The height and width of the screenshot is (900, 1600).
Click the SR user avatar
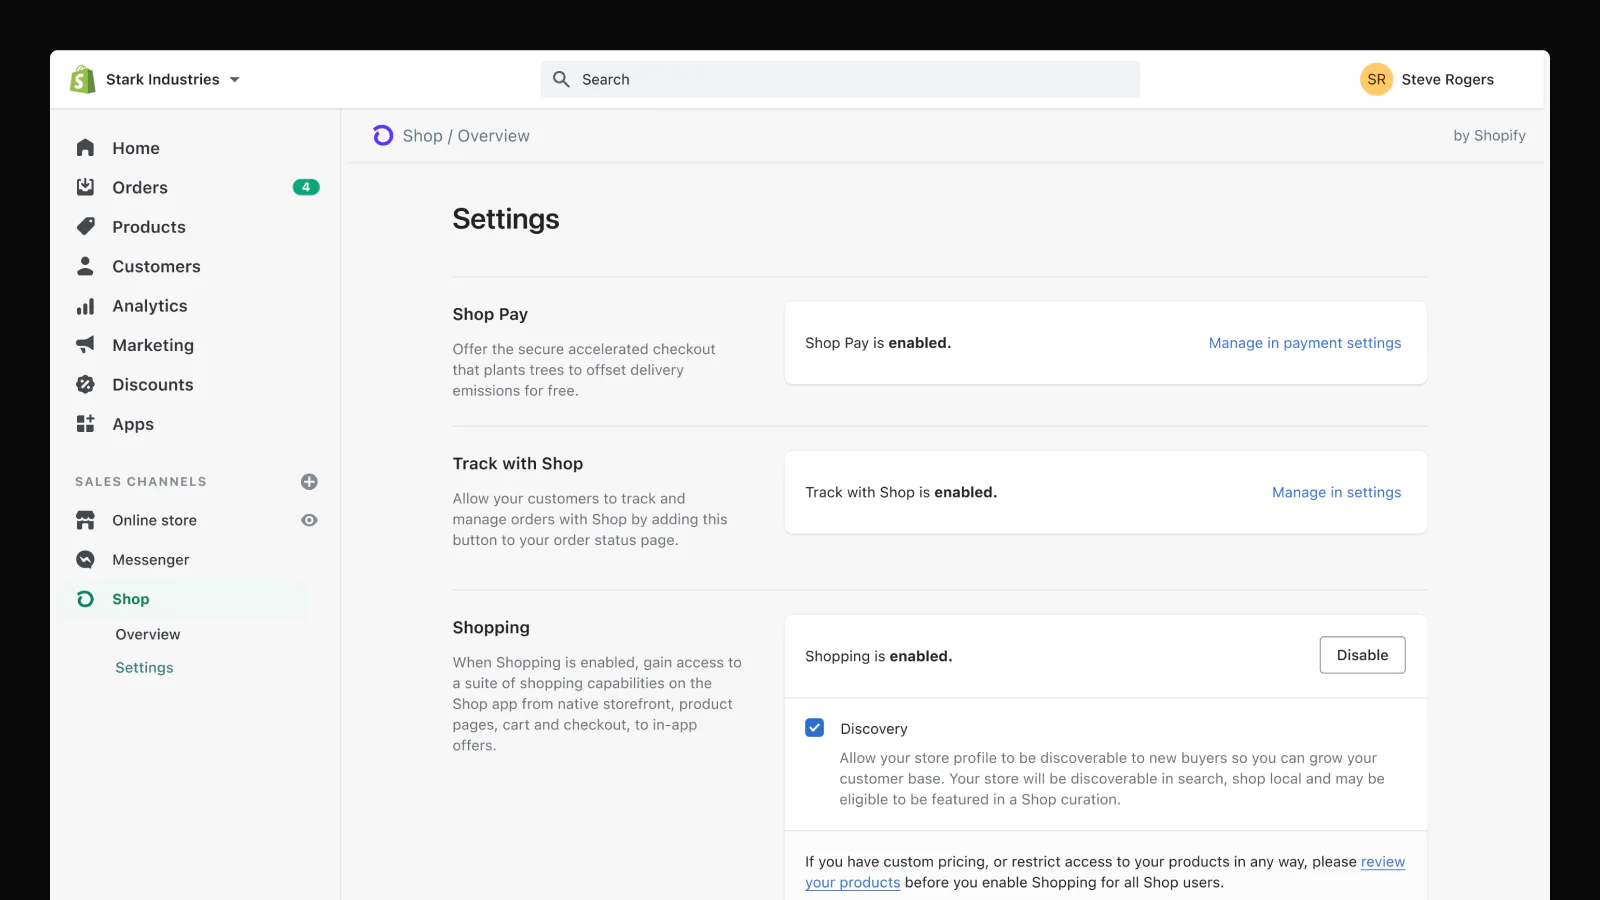pyautogui.click(x=1376, y=79)
